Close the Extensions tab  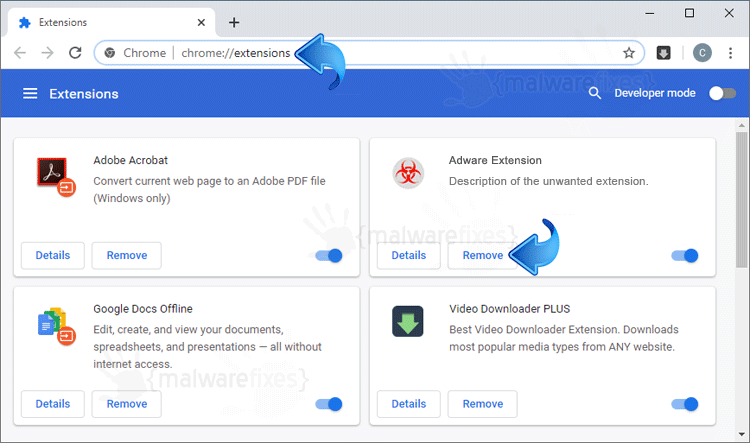click(x=201, y=22)
